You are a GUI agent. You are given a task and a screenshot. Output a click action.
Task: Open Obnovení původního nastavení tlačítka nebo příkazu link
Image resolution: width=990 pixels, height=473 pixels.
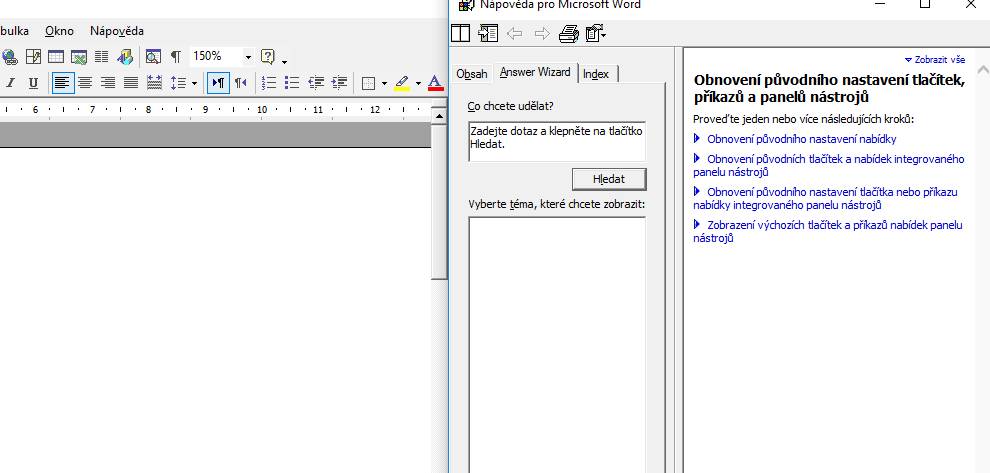click(825, 198)
